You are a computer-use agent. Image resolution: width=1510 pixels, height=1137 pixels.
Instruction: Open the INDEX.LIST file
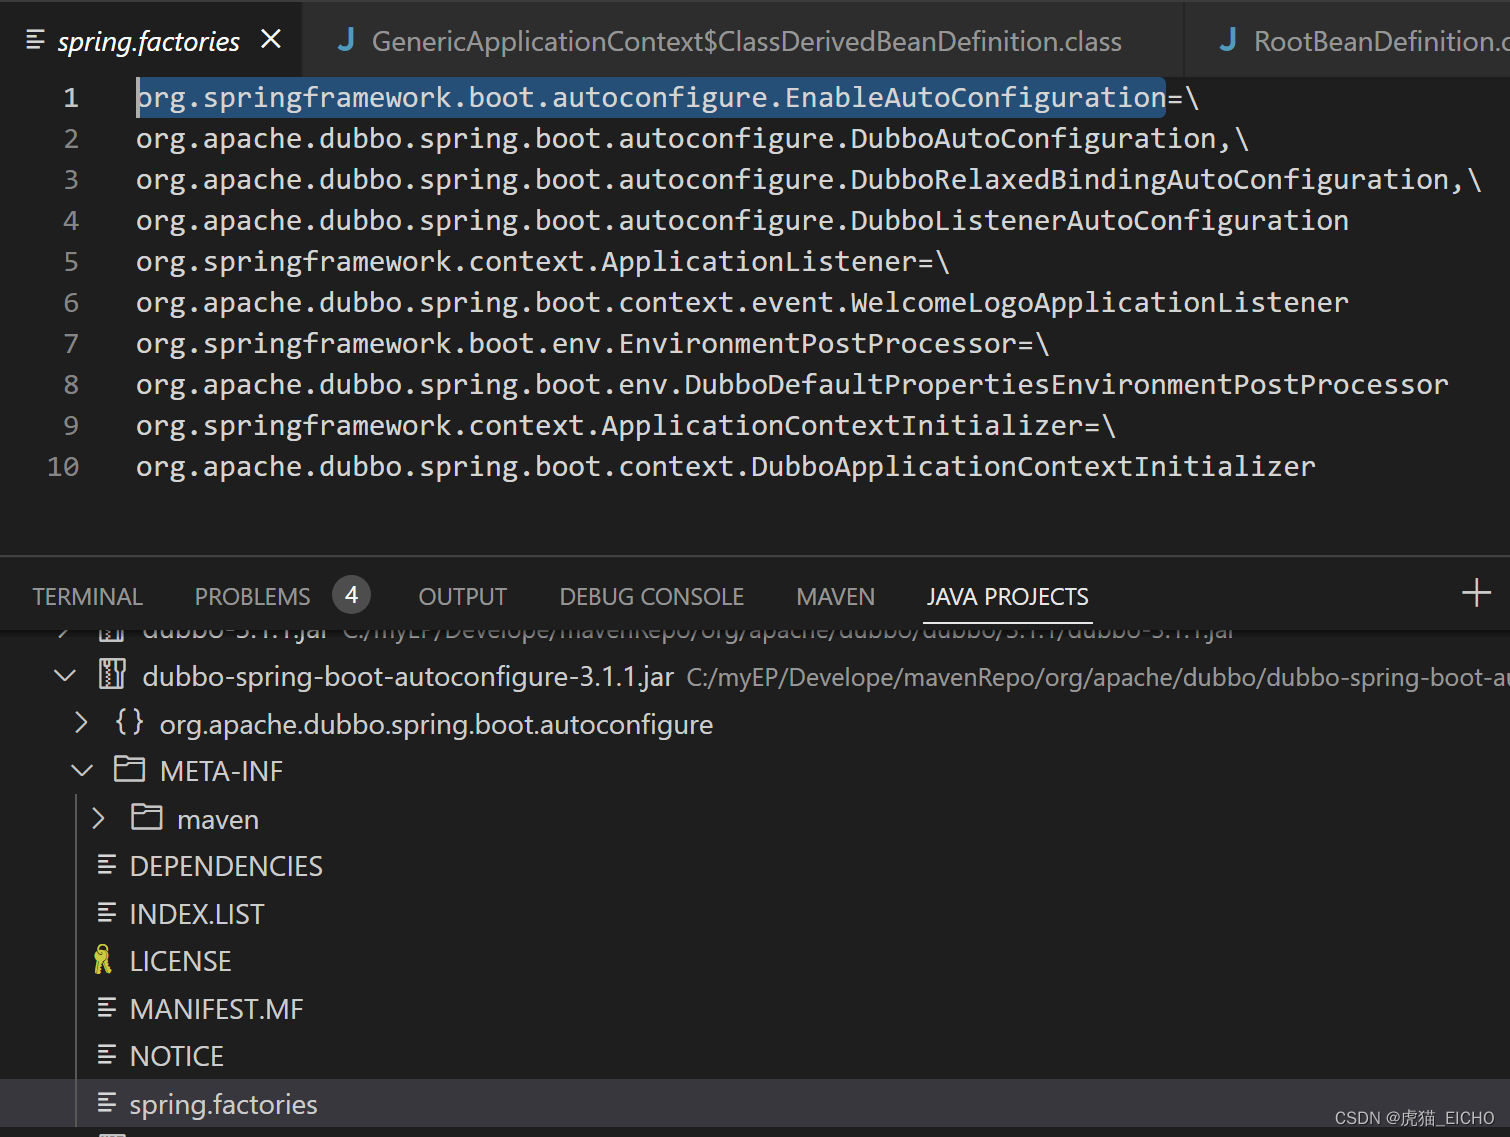(197, 914)
